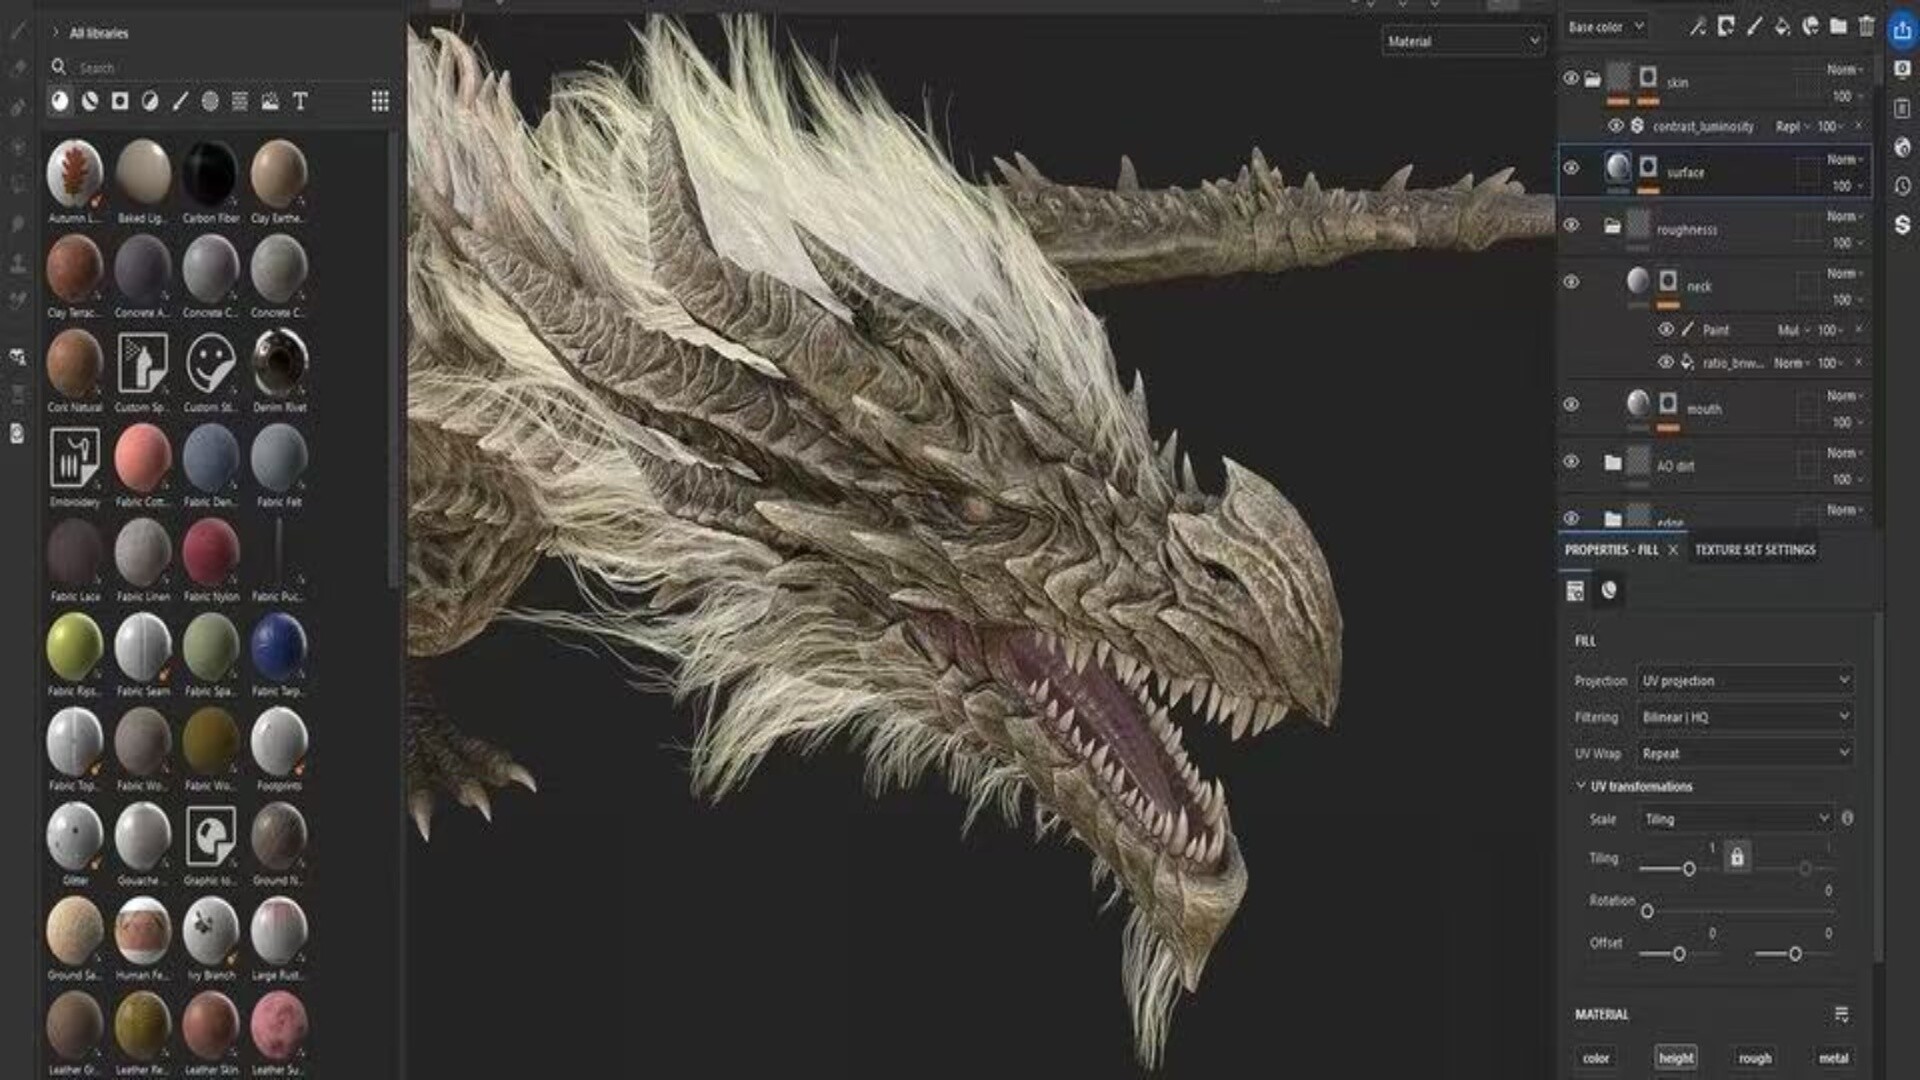
Task: Select the Fonts filter T icon
Action: click(x=300, y=101)
